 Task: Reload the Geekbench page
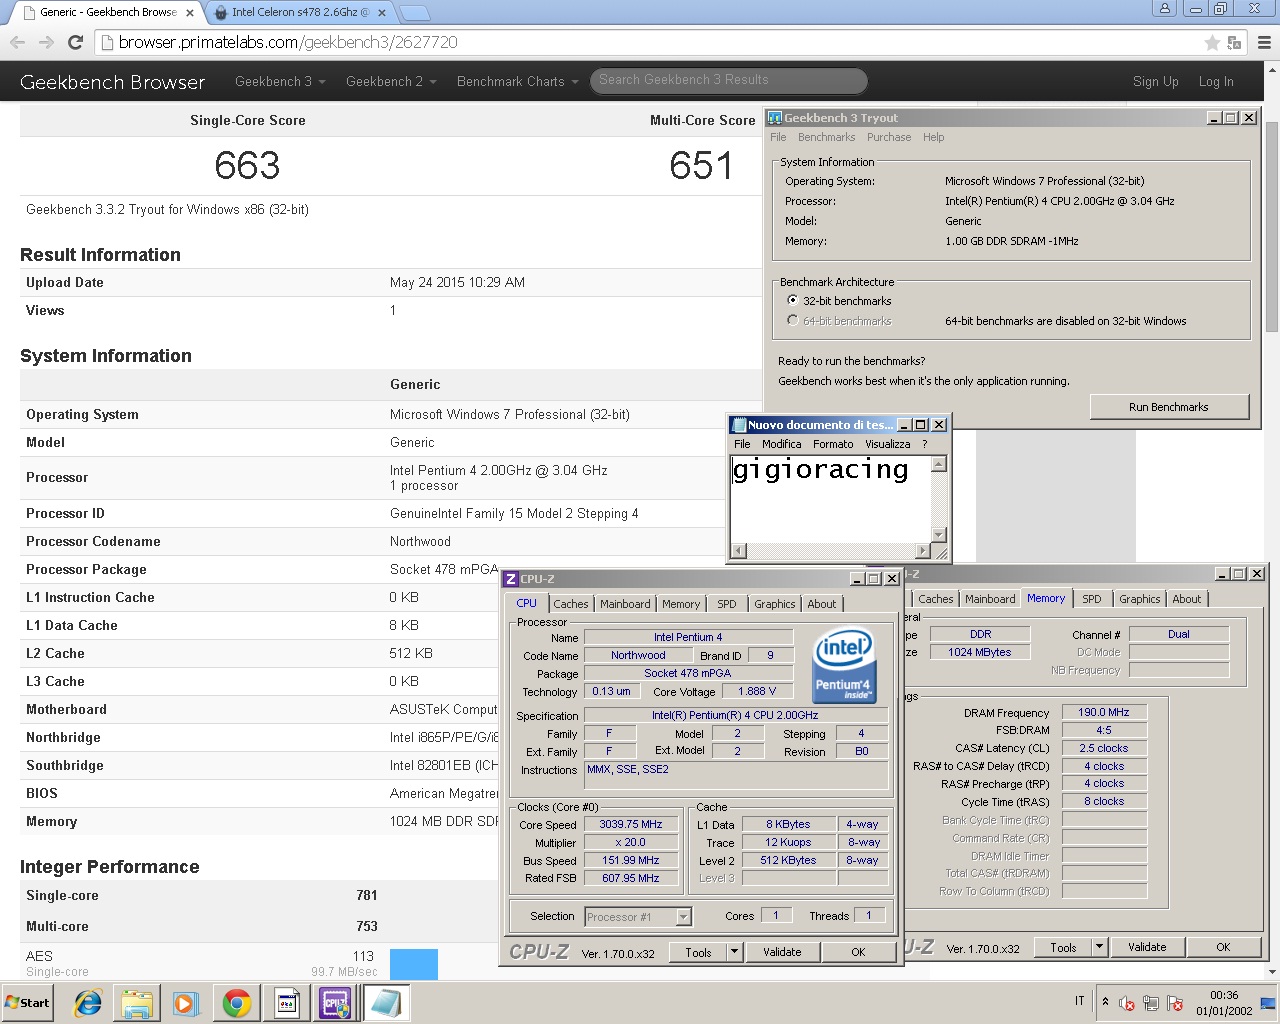(x=75, y=42)
